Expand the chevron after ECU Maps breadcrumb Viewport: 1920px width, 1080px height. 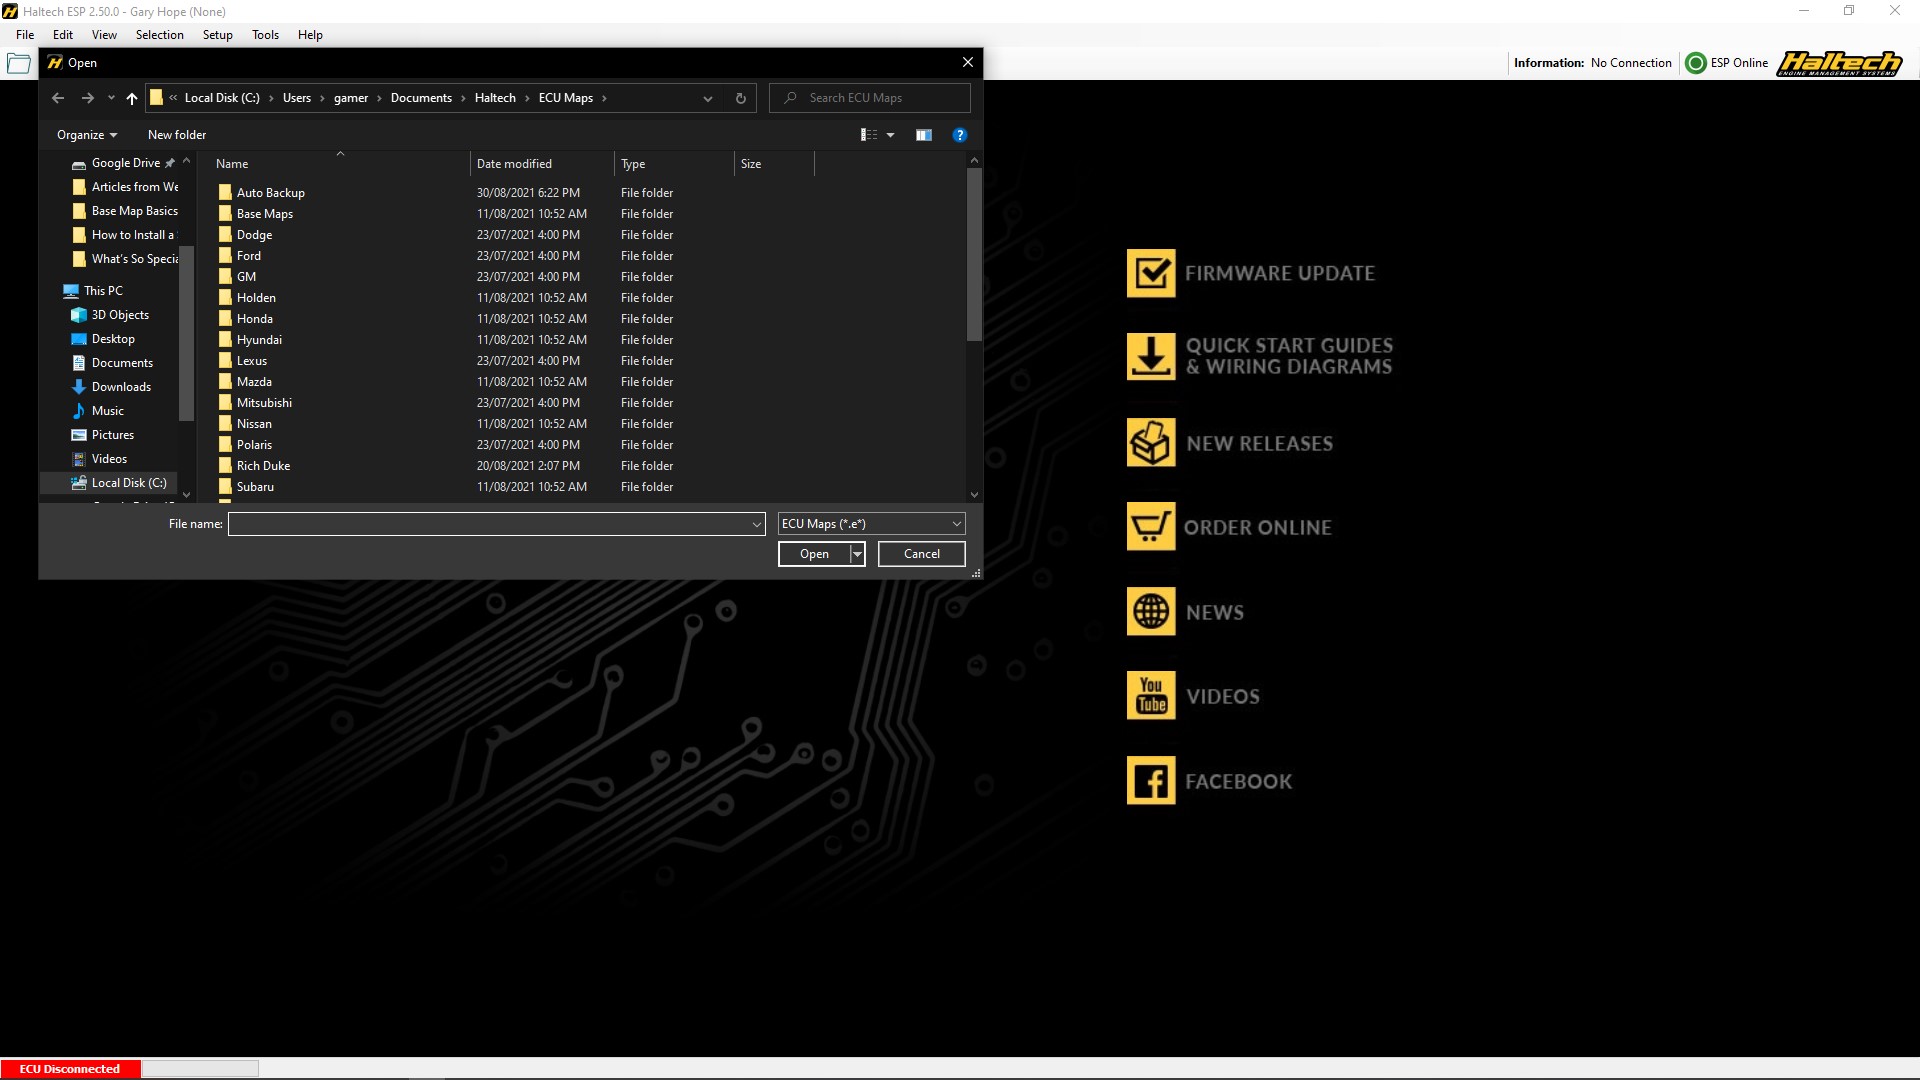pos(604,98)
